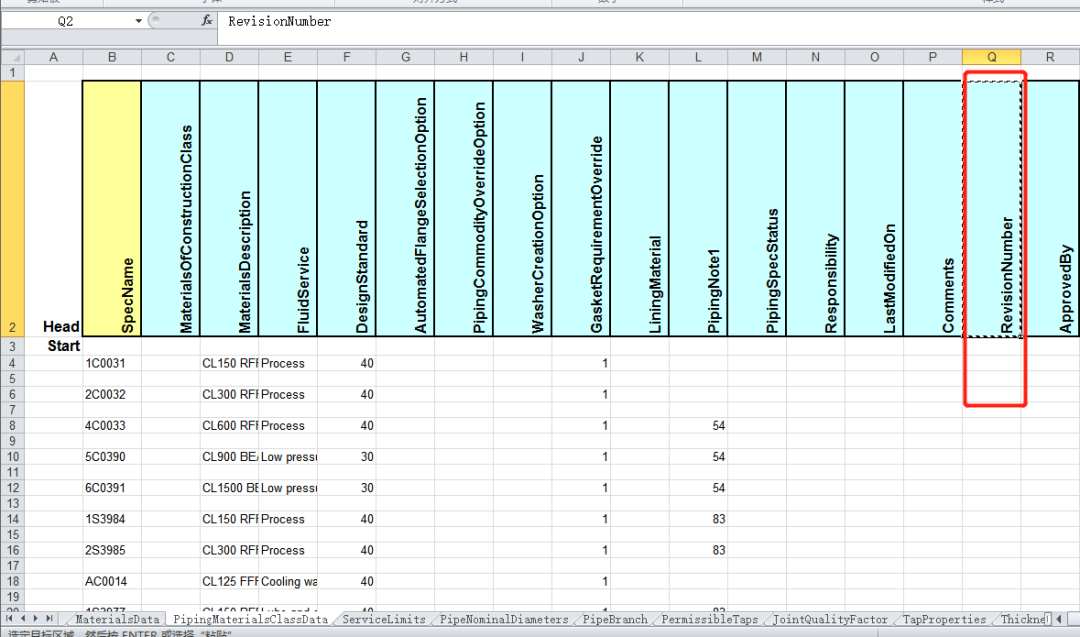This screenshot has height=637, width=1080.
Task: Click PipingNote1 value 83 in row 14
Action: (698, 519)
